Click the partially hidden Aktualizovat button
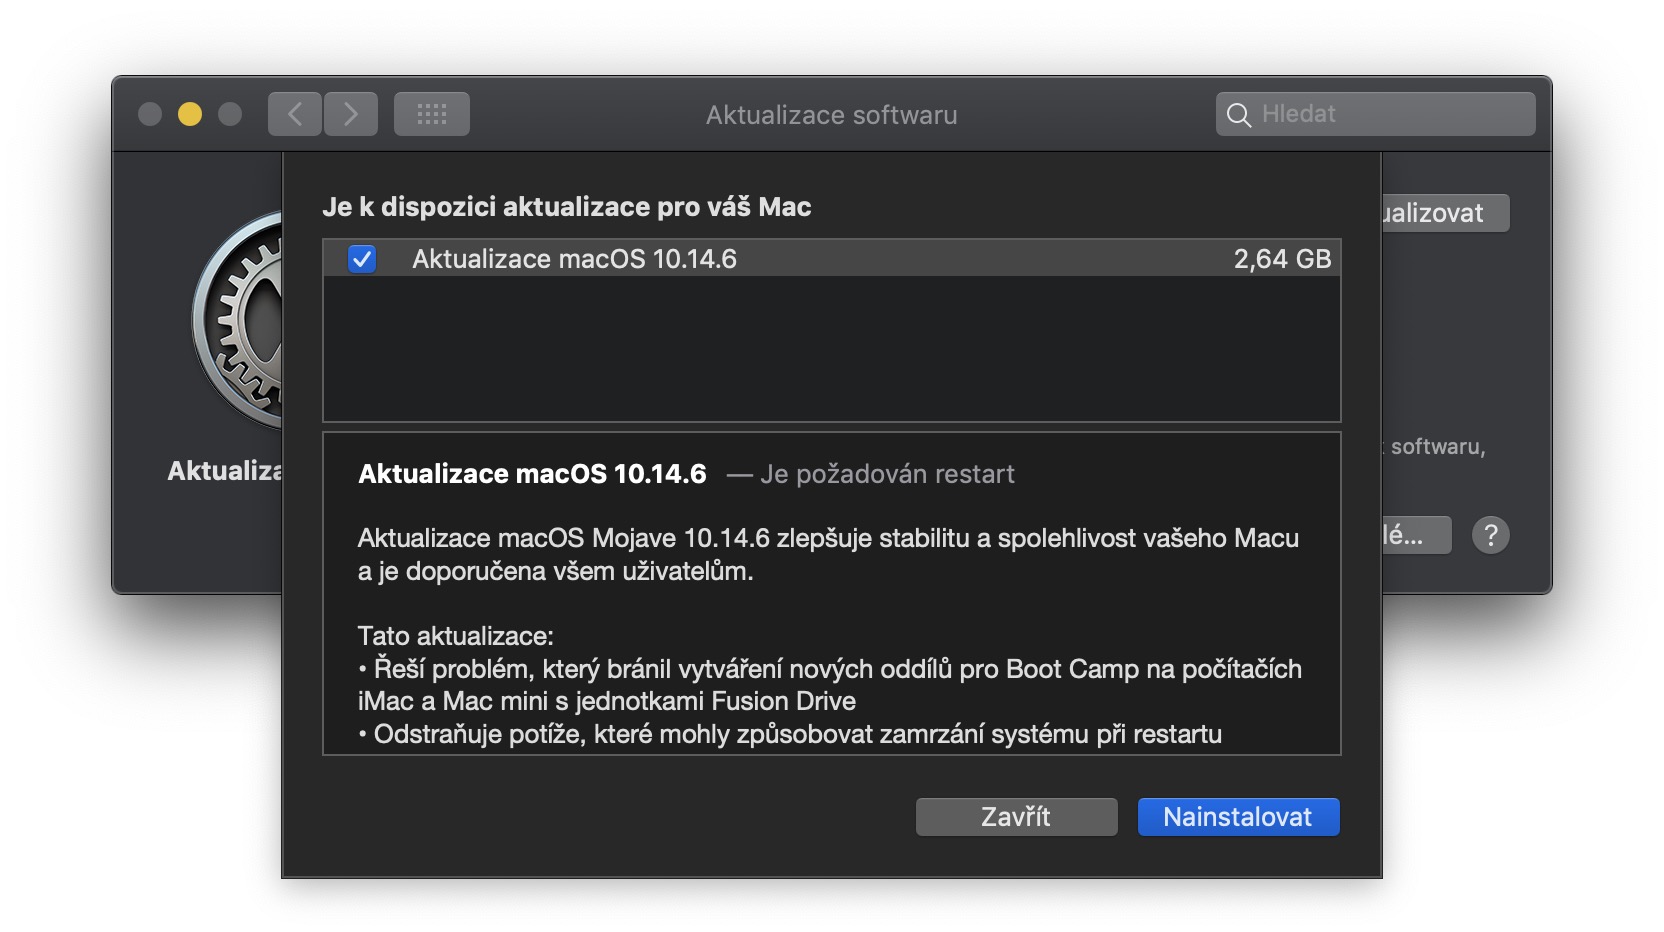Screen dimensions: 1664x932 1445,213
